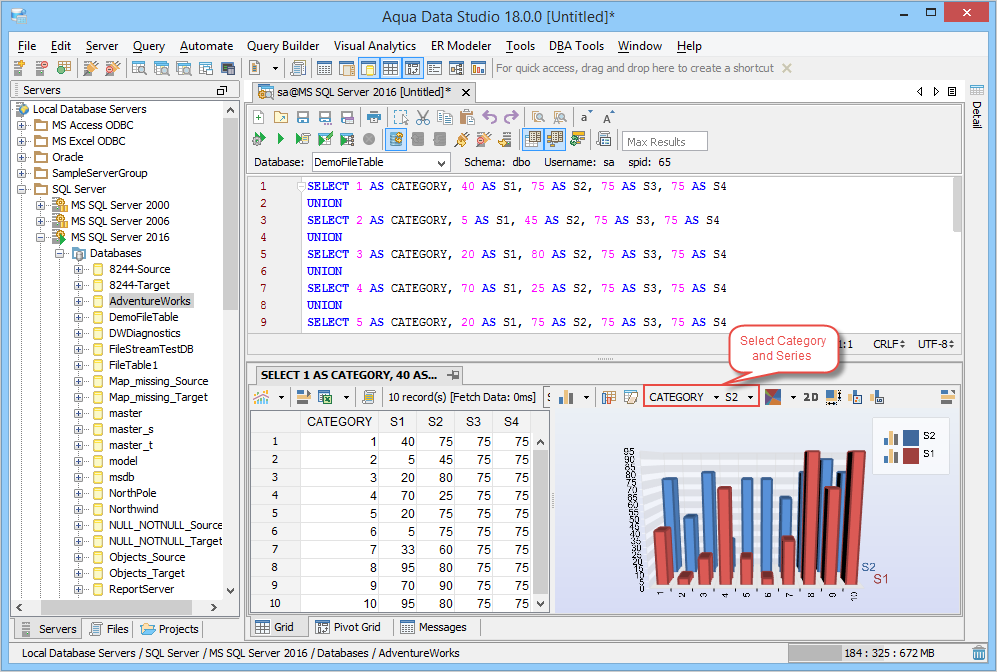
Task: Click the red S1 legend swatch
Action: (911, 455)
